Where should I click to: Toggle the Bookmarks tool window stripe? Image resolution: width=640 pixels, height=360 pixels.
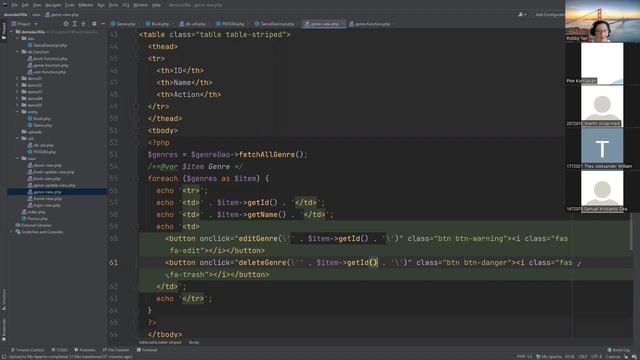pyautogui.click(x=4, y=330)
